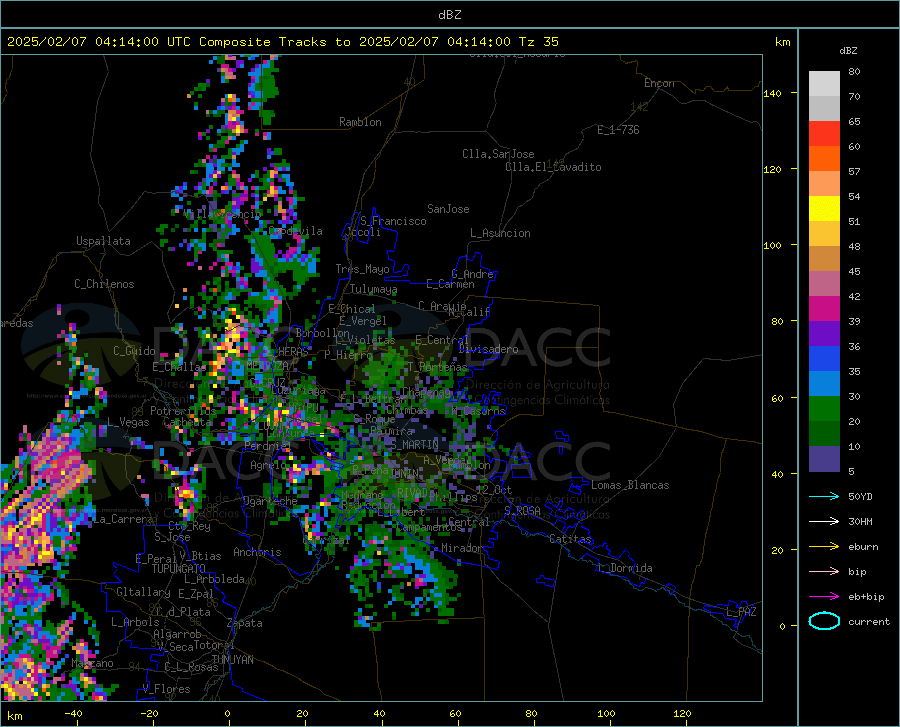Click the 'Tz 35' threshold text
Viewport: 900px width, 727px height.
coord(538,42)
